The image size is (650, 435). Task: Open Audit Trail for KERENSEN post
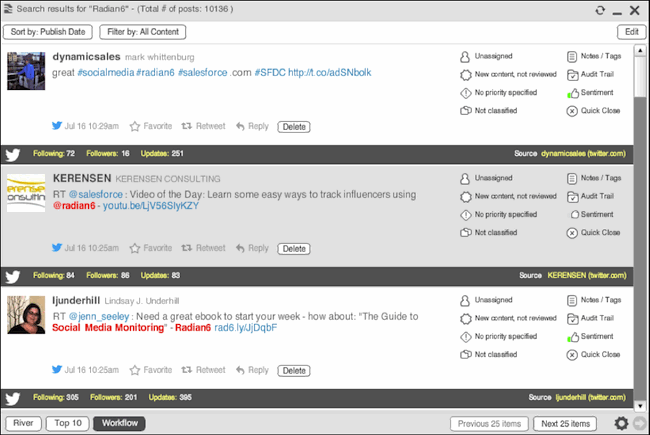pos(590,196)
